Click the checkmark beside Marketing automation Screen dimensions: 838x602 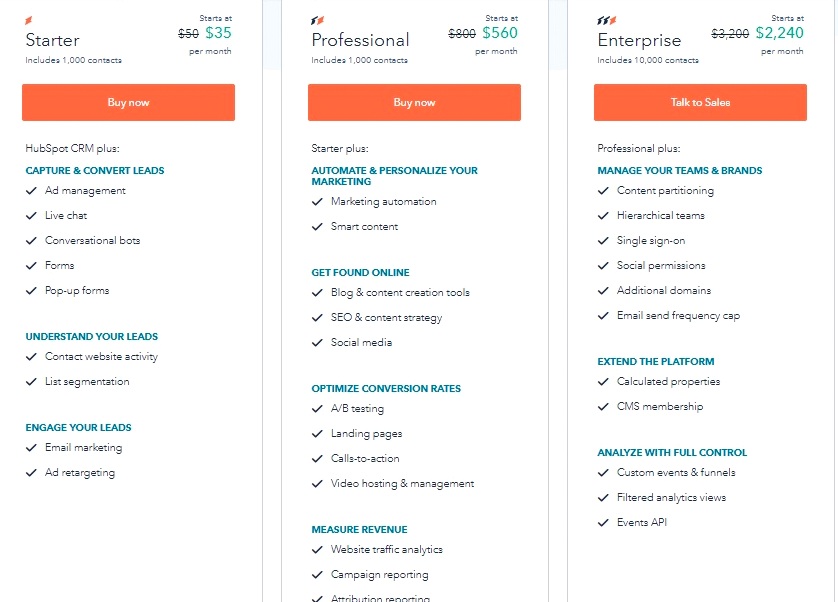[316, 201]
